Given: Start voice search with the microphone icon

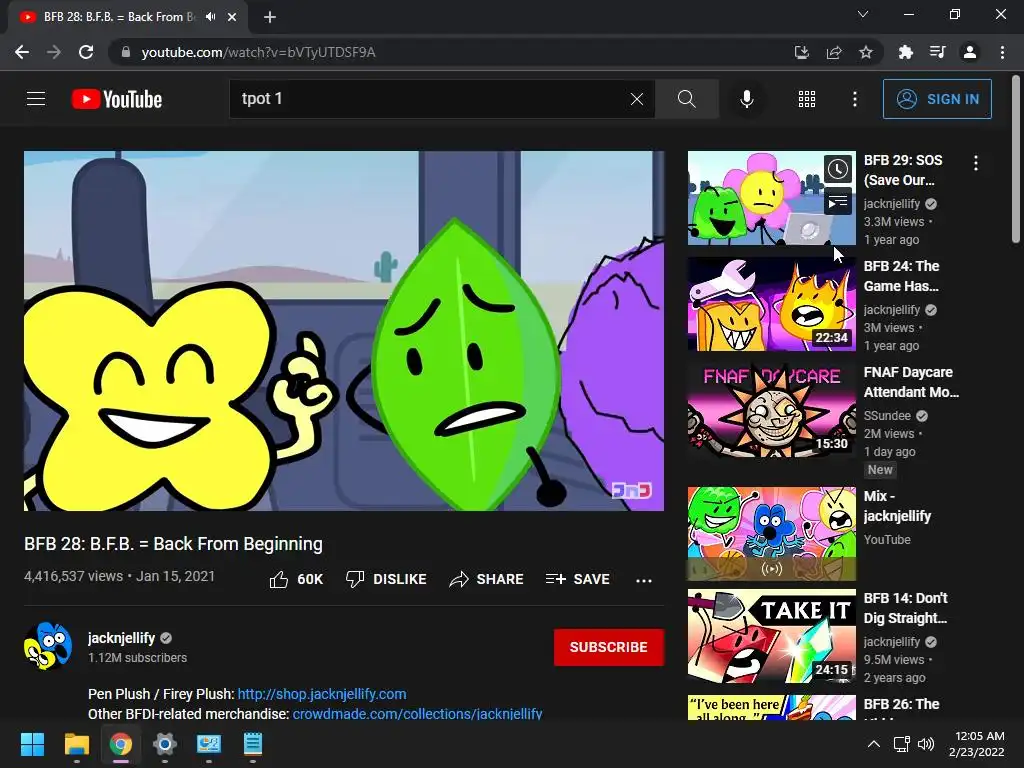Looking at the screenshot, I should point(746,99).
